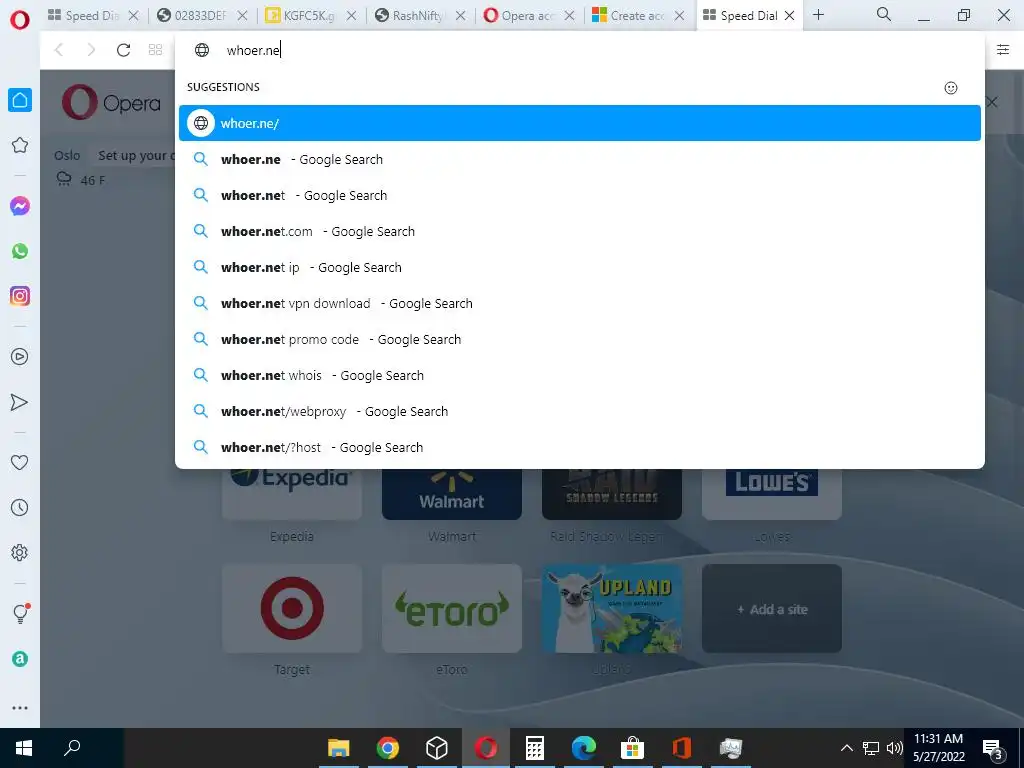Click the '+ Add a site' tile

pyautogui.click(x=772, y=608)
